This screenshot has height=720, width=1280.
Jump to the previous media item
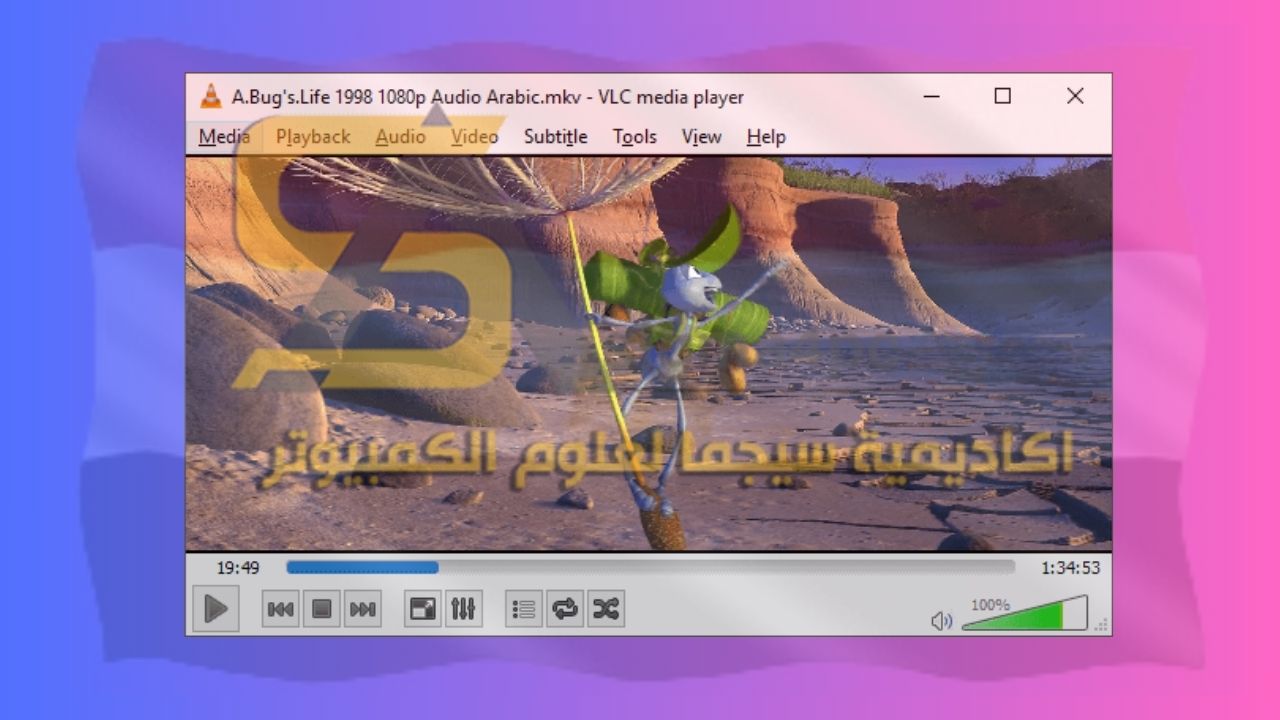point(281,609)
